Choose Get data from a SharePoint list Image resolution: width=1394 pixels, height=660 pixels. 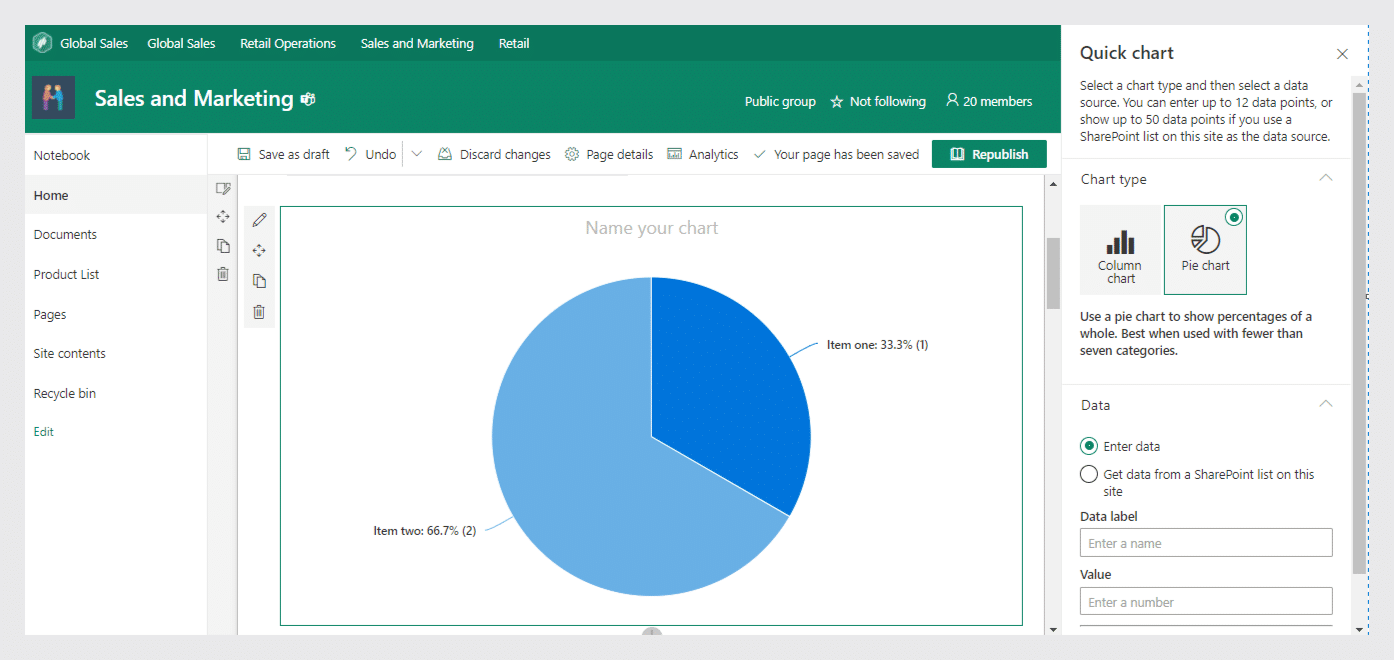[x=1089, y=474]
